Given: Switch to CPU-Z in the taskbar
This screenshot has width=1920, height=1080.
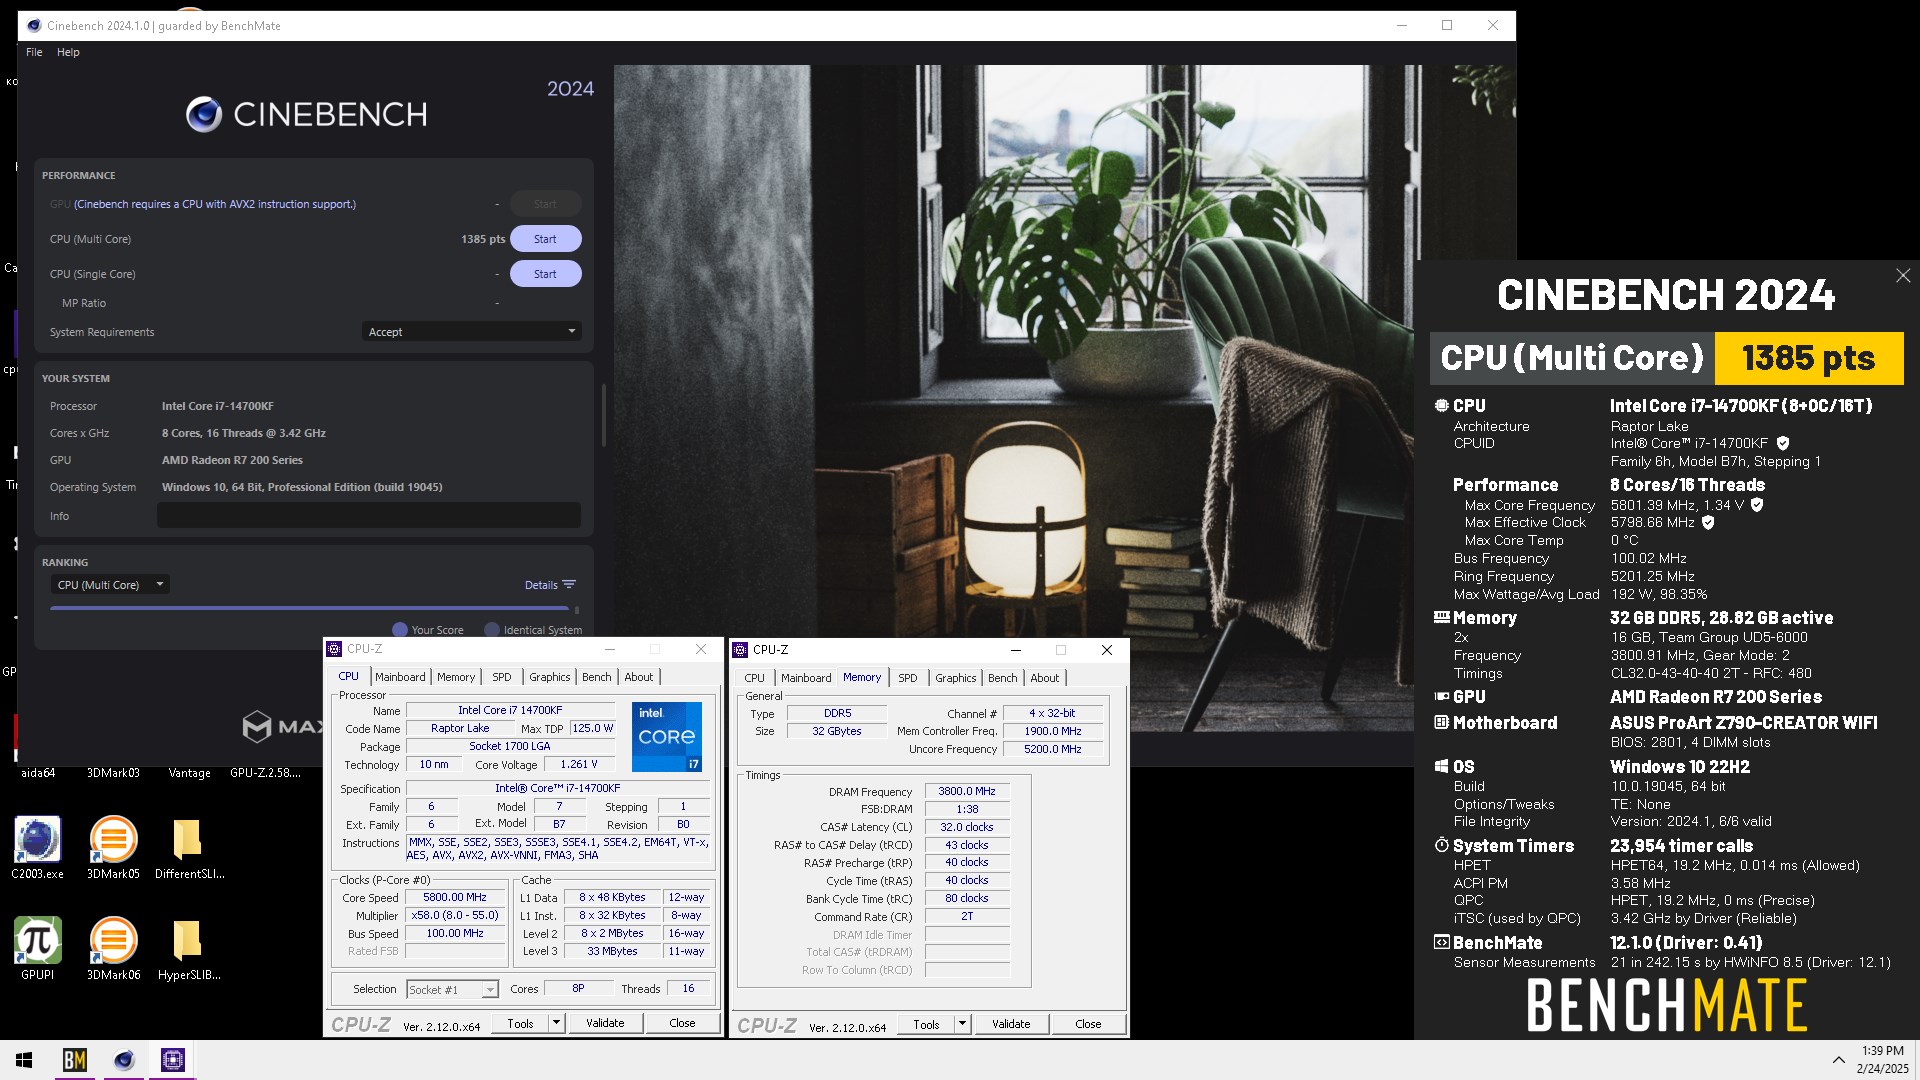Looking at the screenshot, I should pyautogui.click(x=173, y=1060).
